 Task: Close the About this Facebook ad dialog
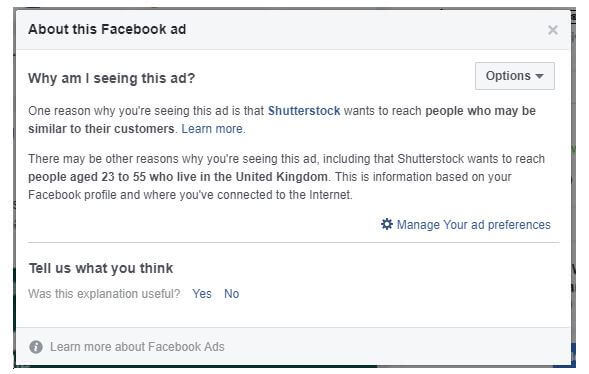coord(553,30)
